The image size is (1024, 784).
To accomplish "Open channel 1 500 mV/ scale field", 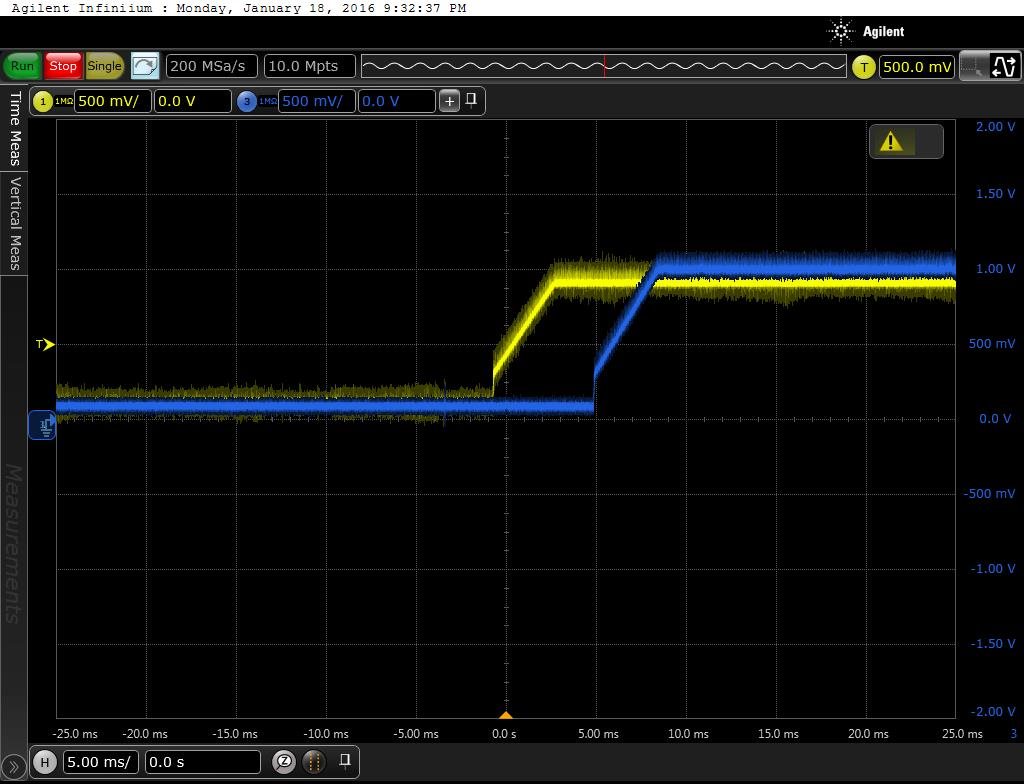I will 112,101.
